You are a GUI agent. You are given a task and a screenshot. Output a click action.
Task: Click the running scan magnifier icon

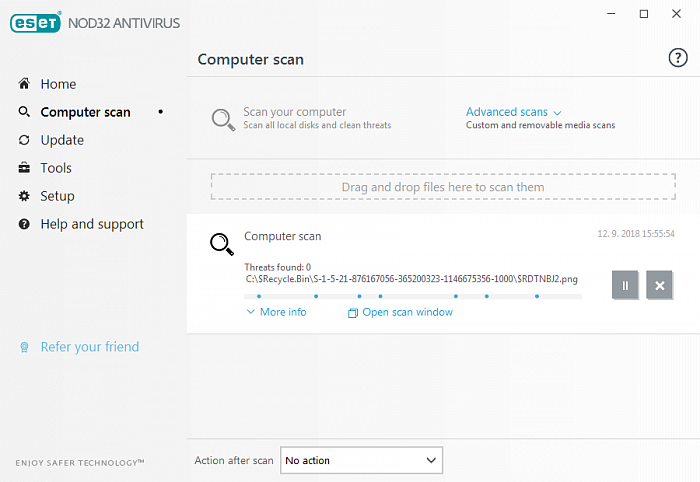coord(222,244)
